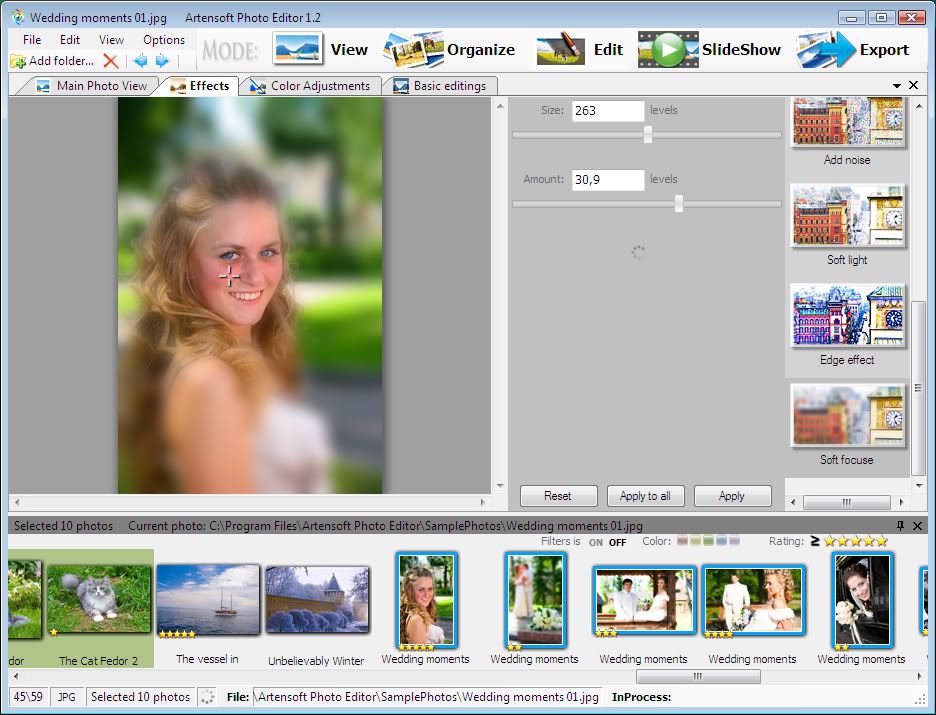Click the rating comparison operator selector
Screen dimensions: 936x715
(814, 541)
